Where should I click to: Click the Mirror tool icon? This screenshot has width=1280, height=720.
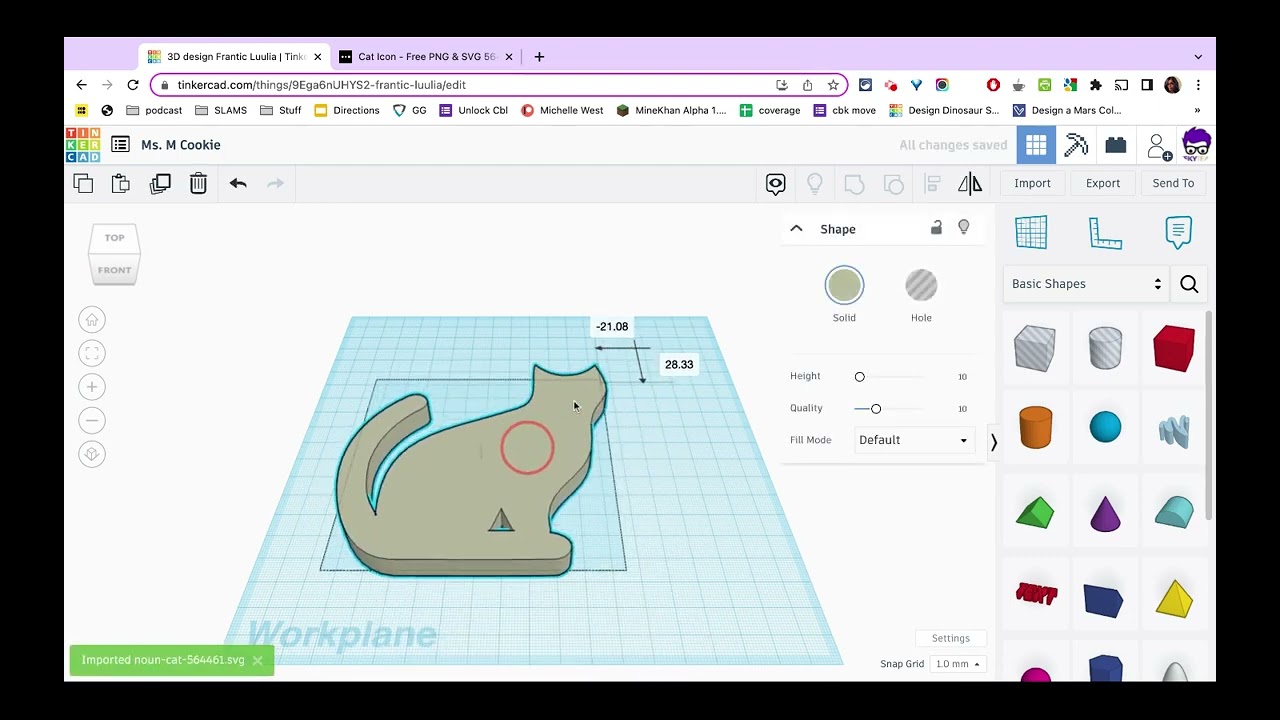click(x=970, y=183)
